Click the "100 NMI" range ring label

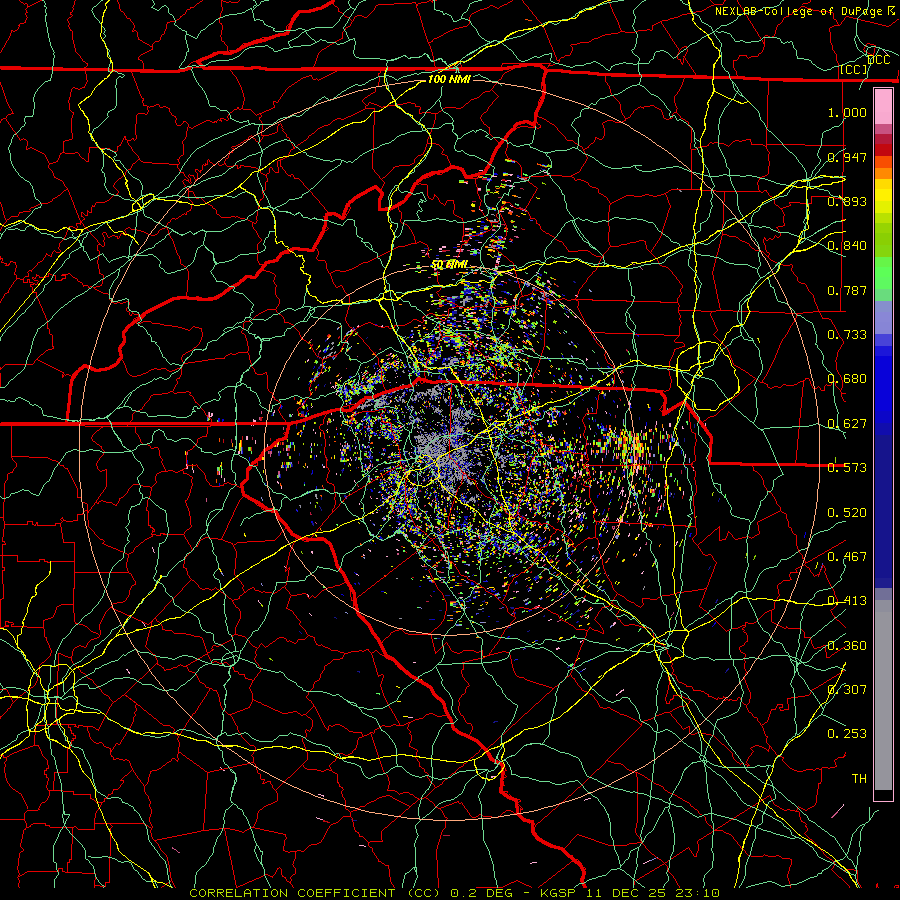(449, 79)
